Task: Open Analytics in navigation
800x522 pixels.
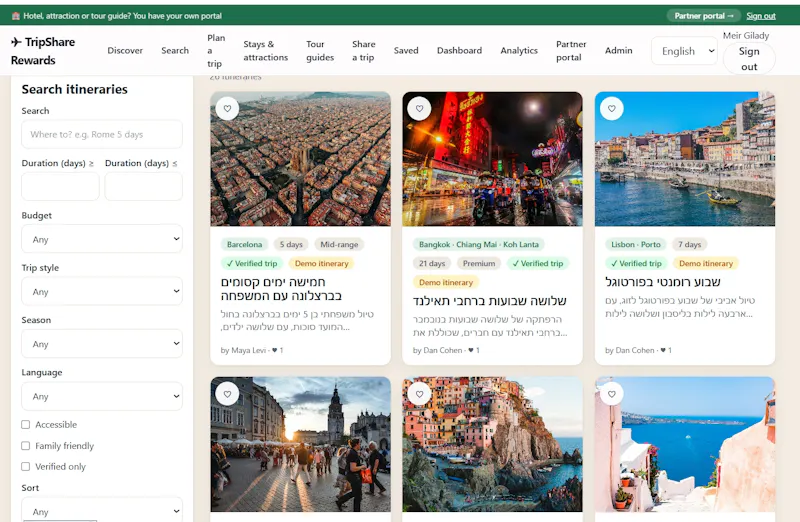Action: pos(519,51)
